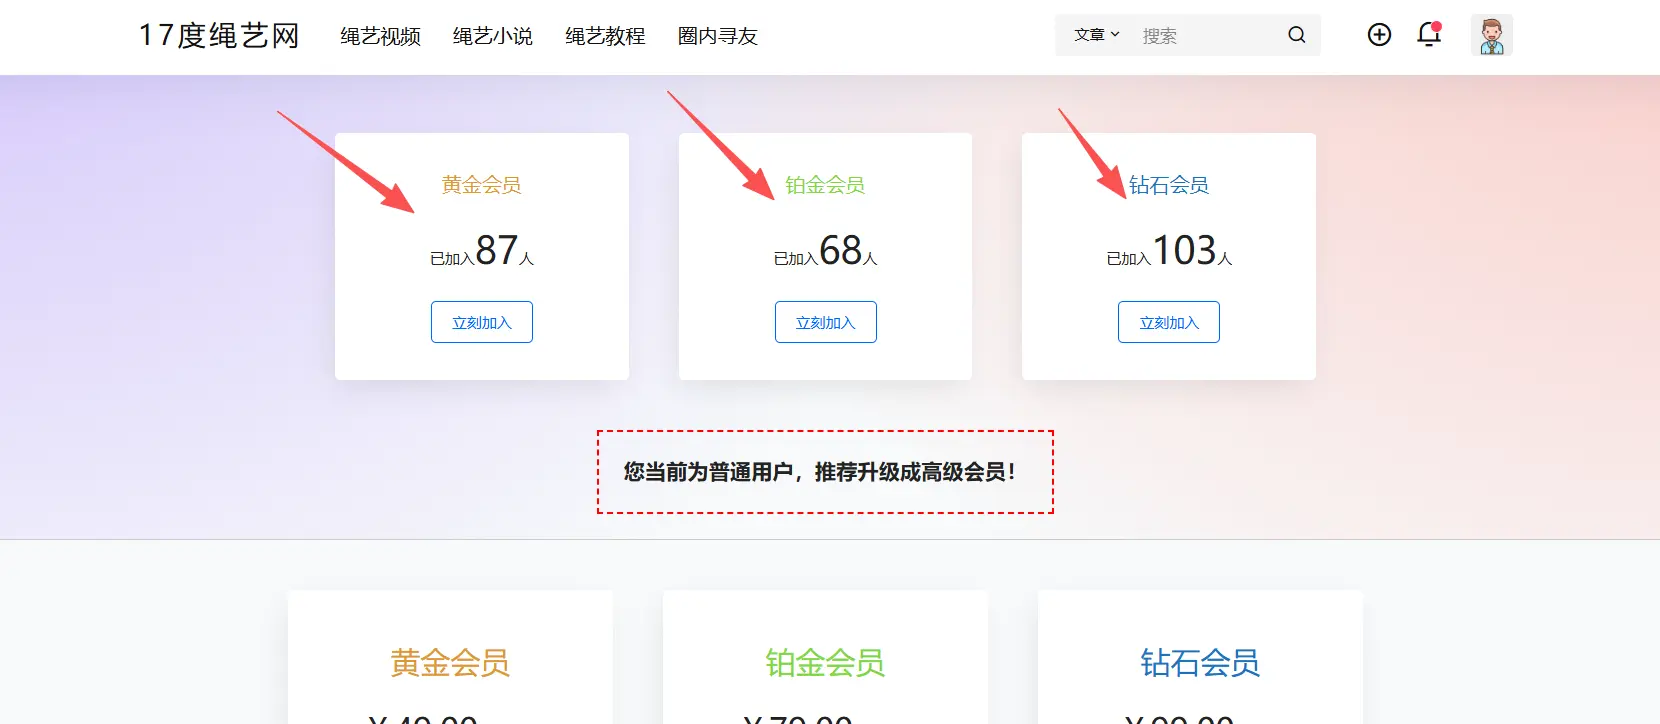Click the 黄金会员 title above 87 joined

[x=481, y=185]
